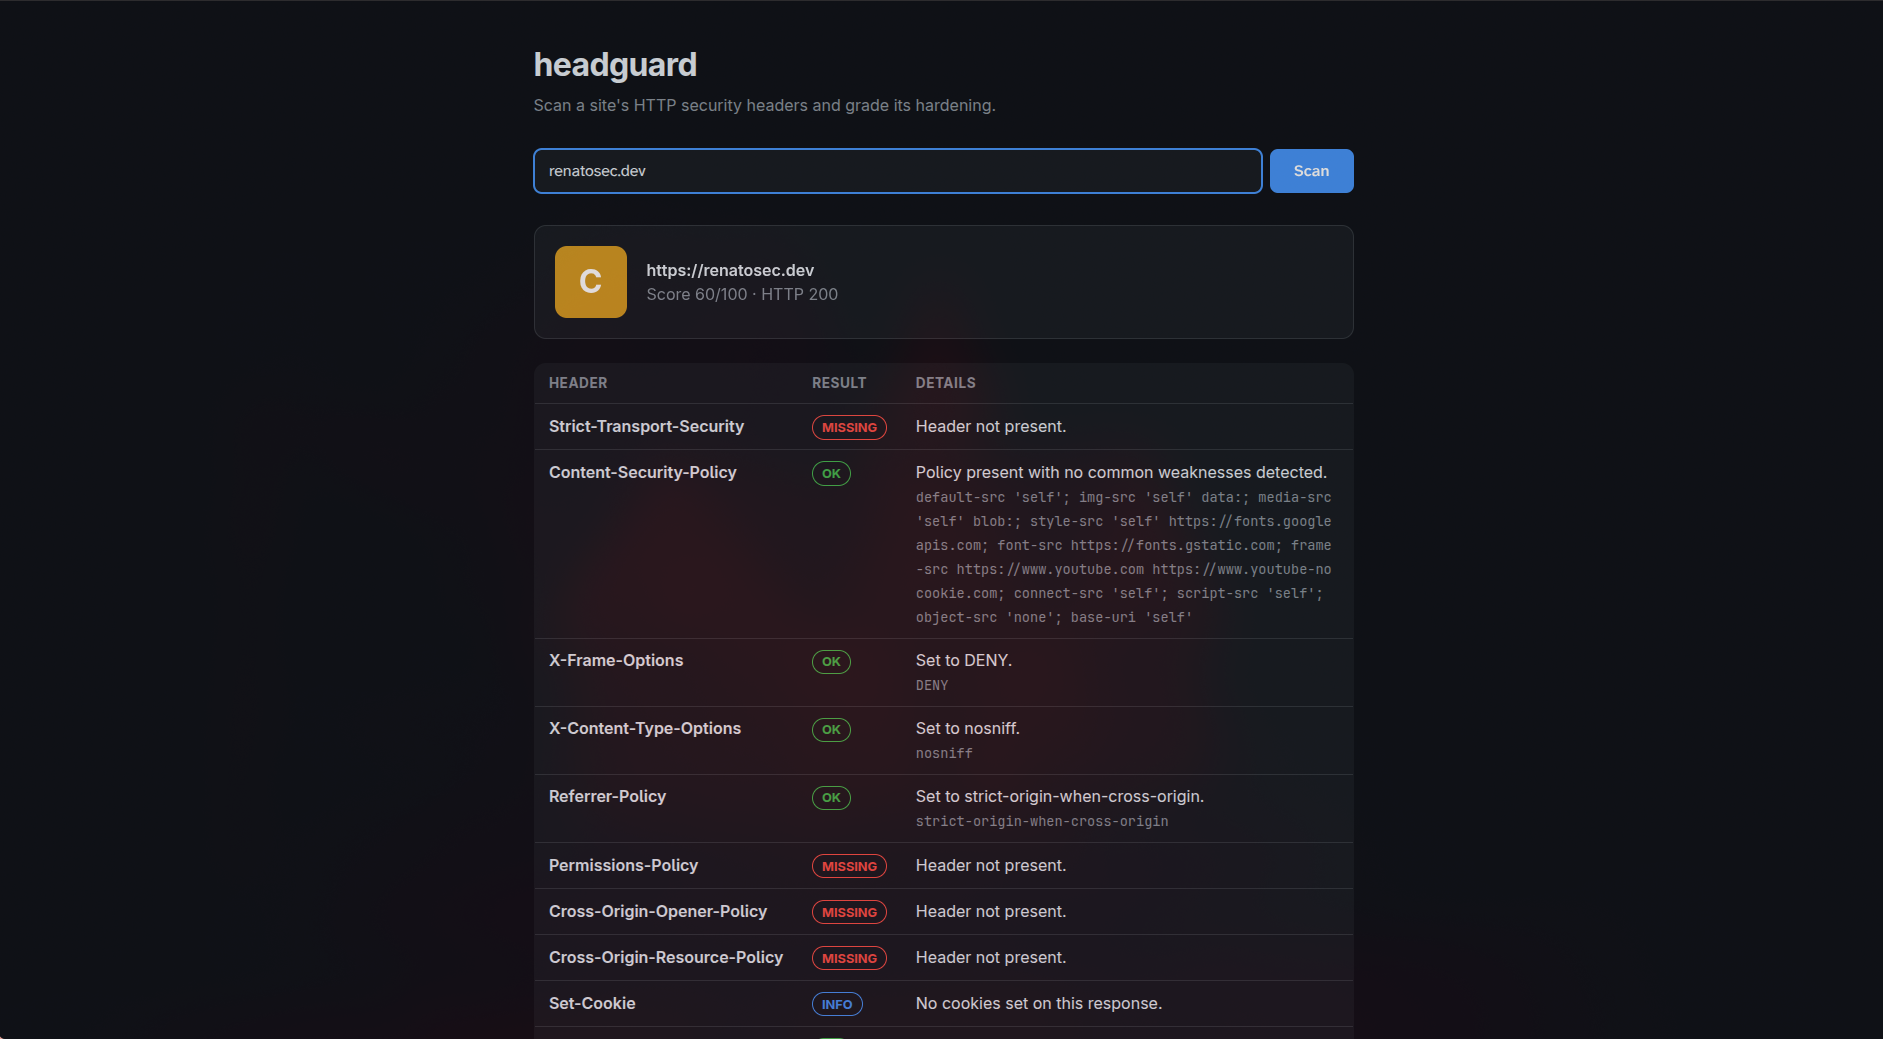1883x1039 pixels.
Task: Click the Permissions-Policy header name
Action: (623, 865)
